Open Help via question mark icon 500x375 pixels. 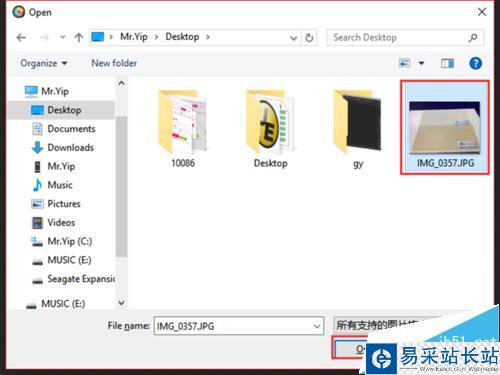(x=475, y=63)
